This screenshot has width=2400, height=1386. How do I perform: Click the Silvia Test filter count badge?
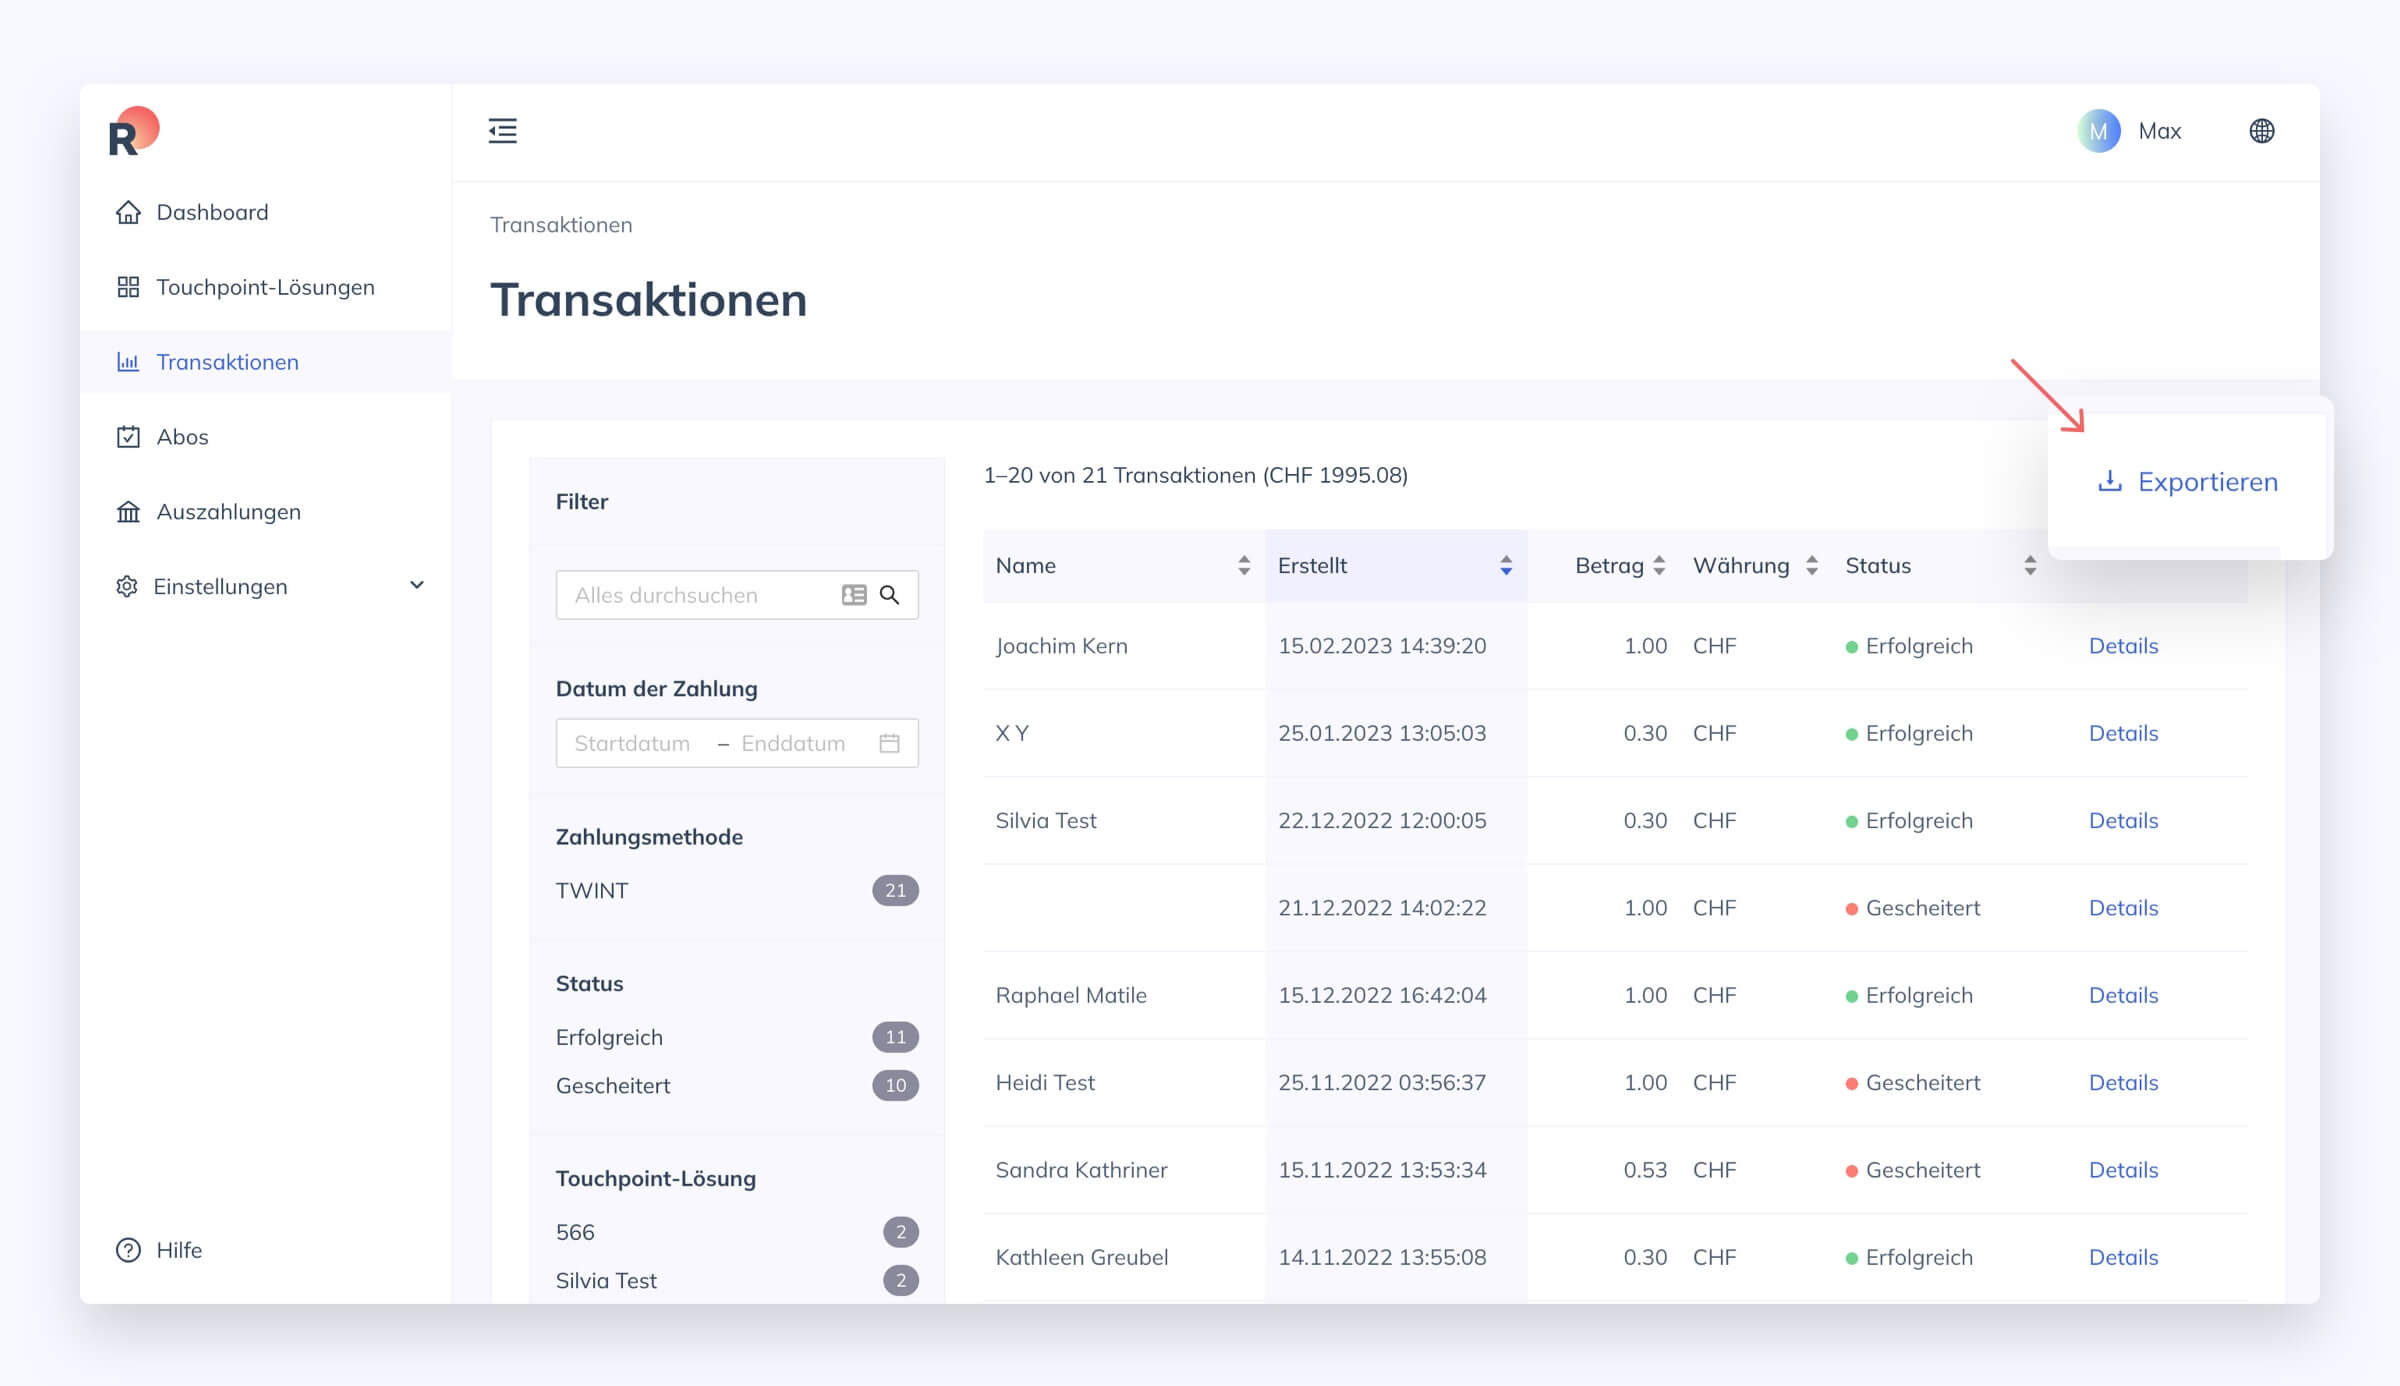coord(900,1279)
